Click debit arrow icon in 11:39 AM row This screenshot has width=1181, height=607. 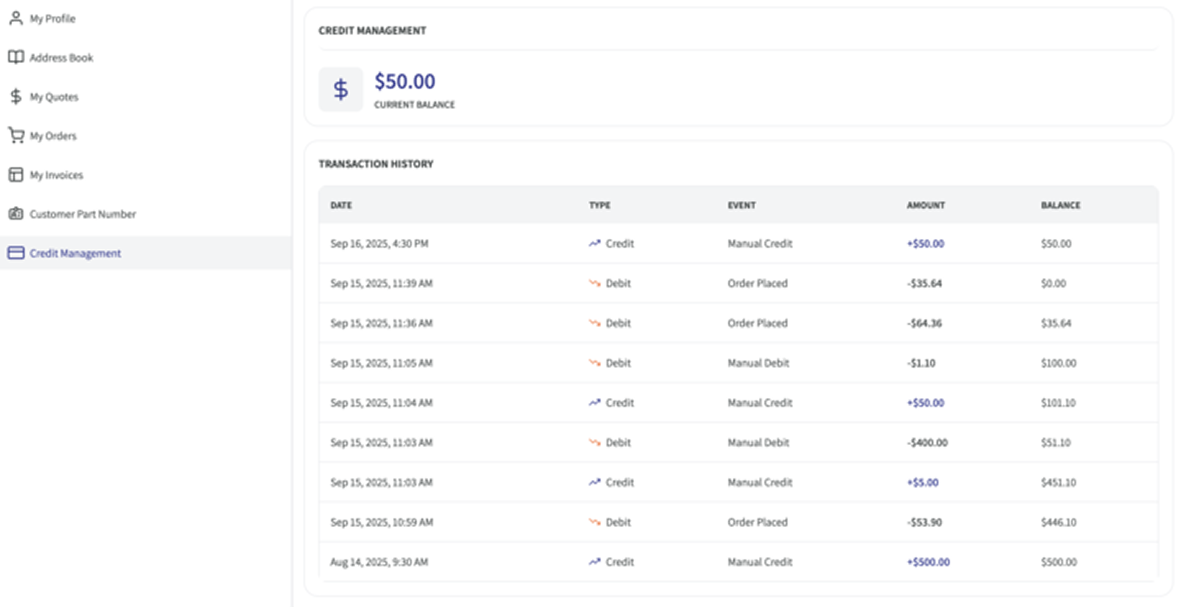[595, 284]
